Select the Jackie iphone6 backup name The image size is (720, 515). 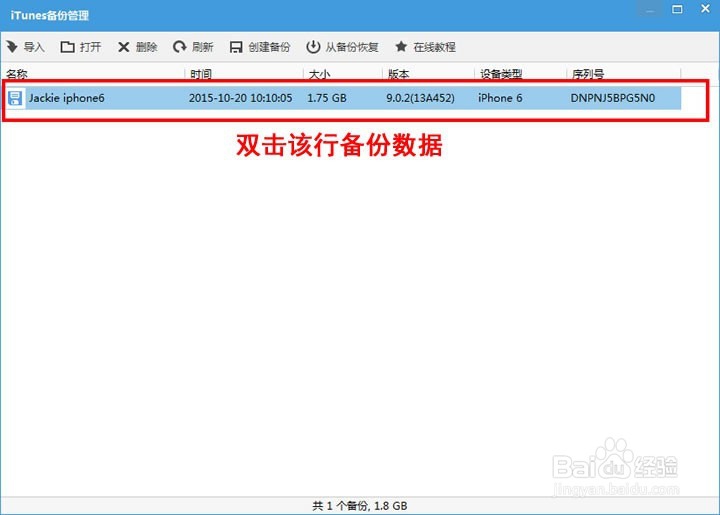click(x=67, y=98)
